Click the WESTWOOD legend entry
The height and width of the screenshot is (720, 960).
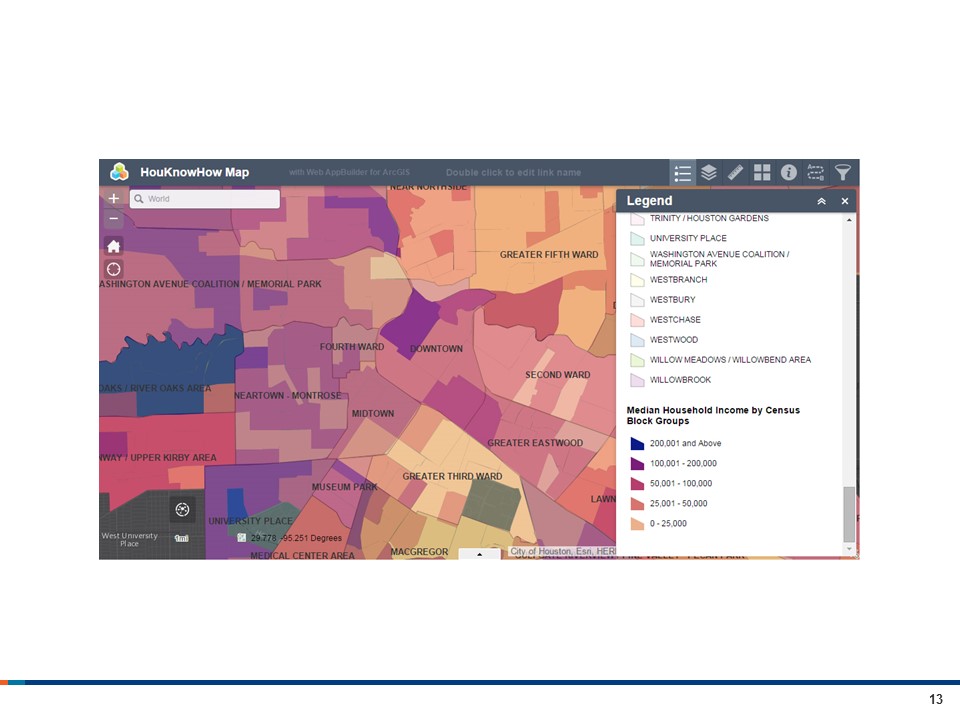pos(673,340)
